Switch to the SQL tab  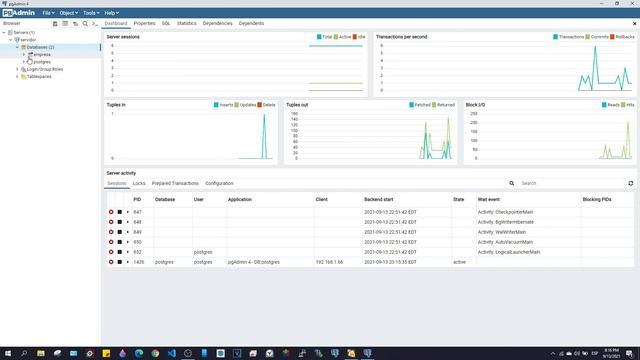pyautogui.click(x=166, y=23)
